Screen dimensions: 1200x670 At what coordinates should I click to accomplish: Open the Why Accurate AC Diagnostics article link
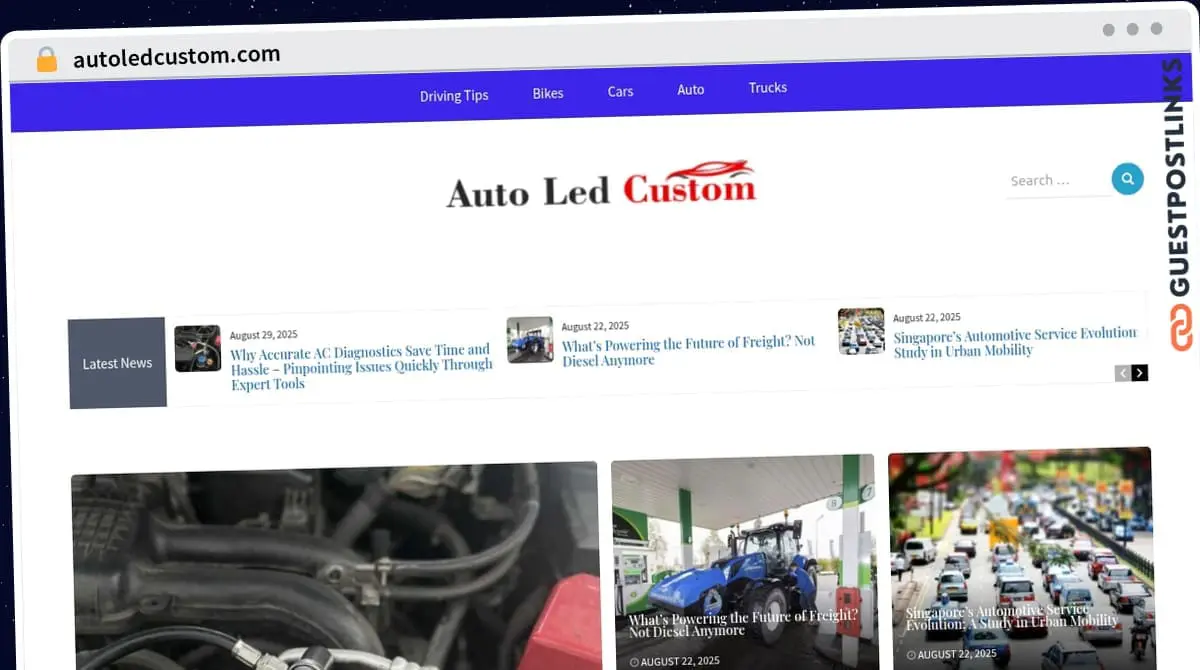361,367
